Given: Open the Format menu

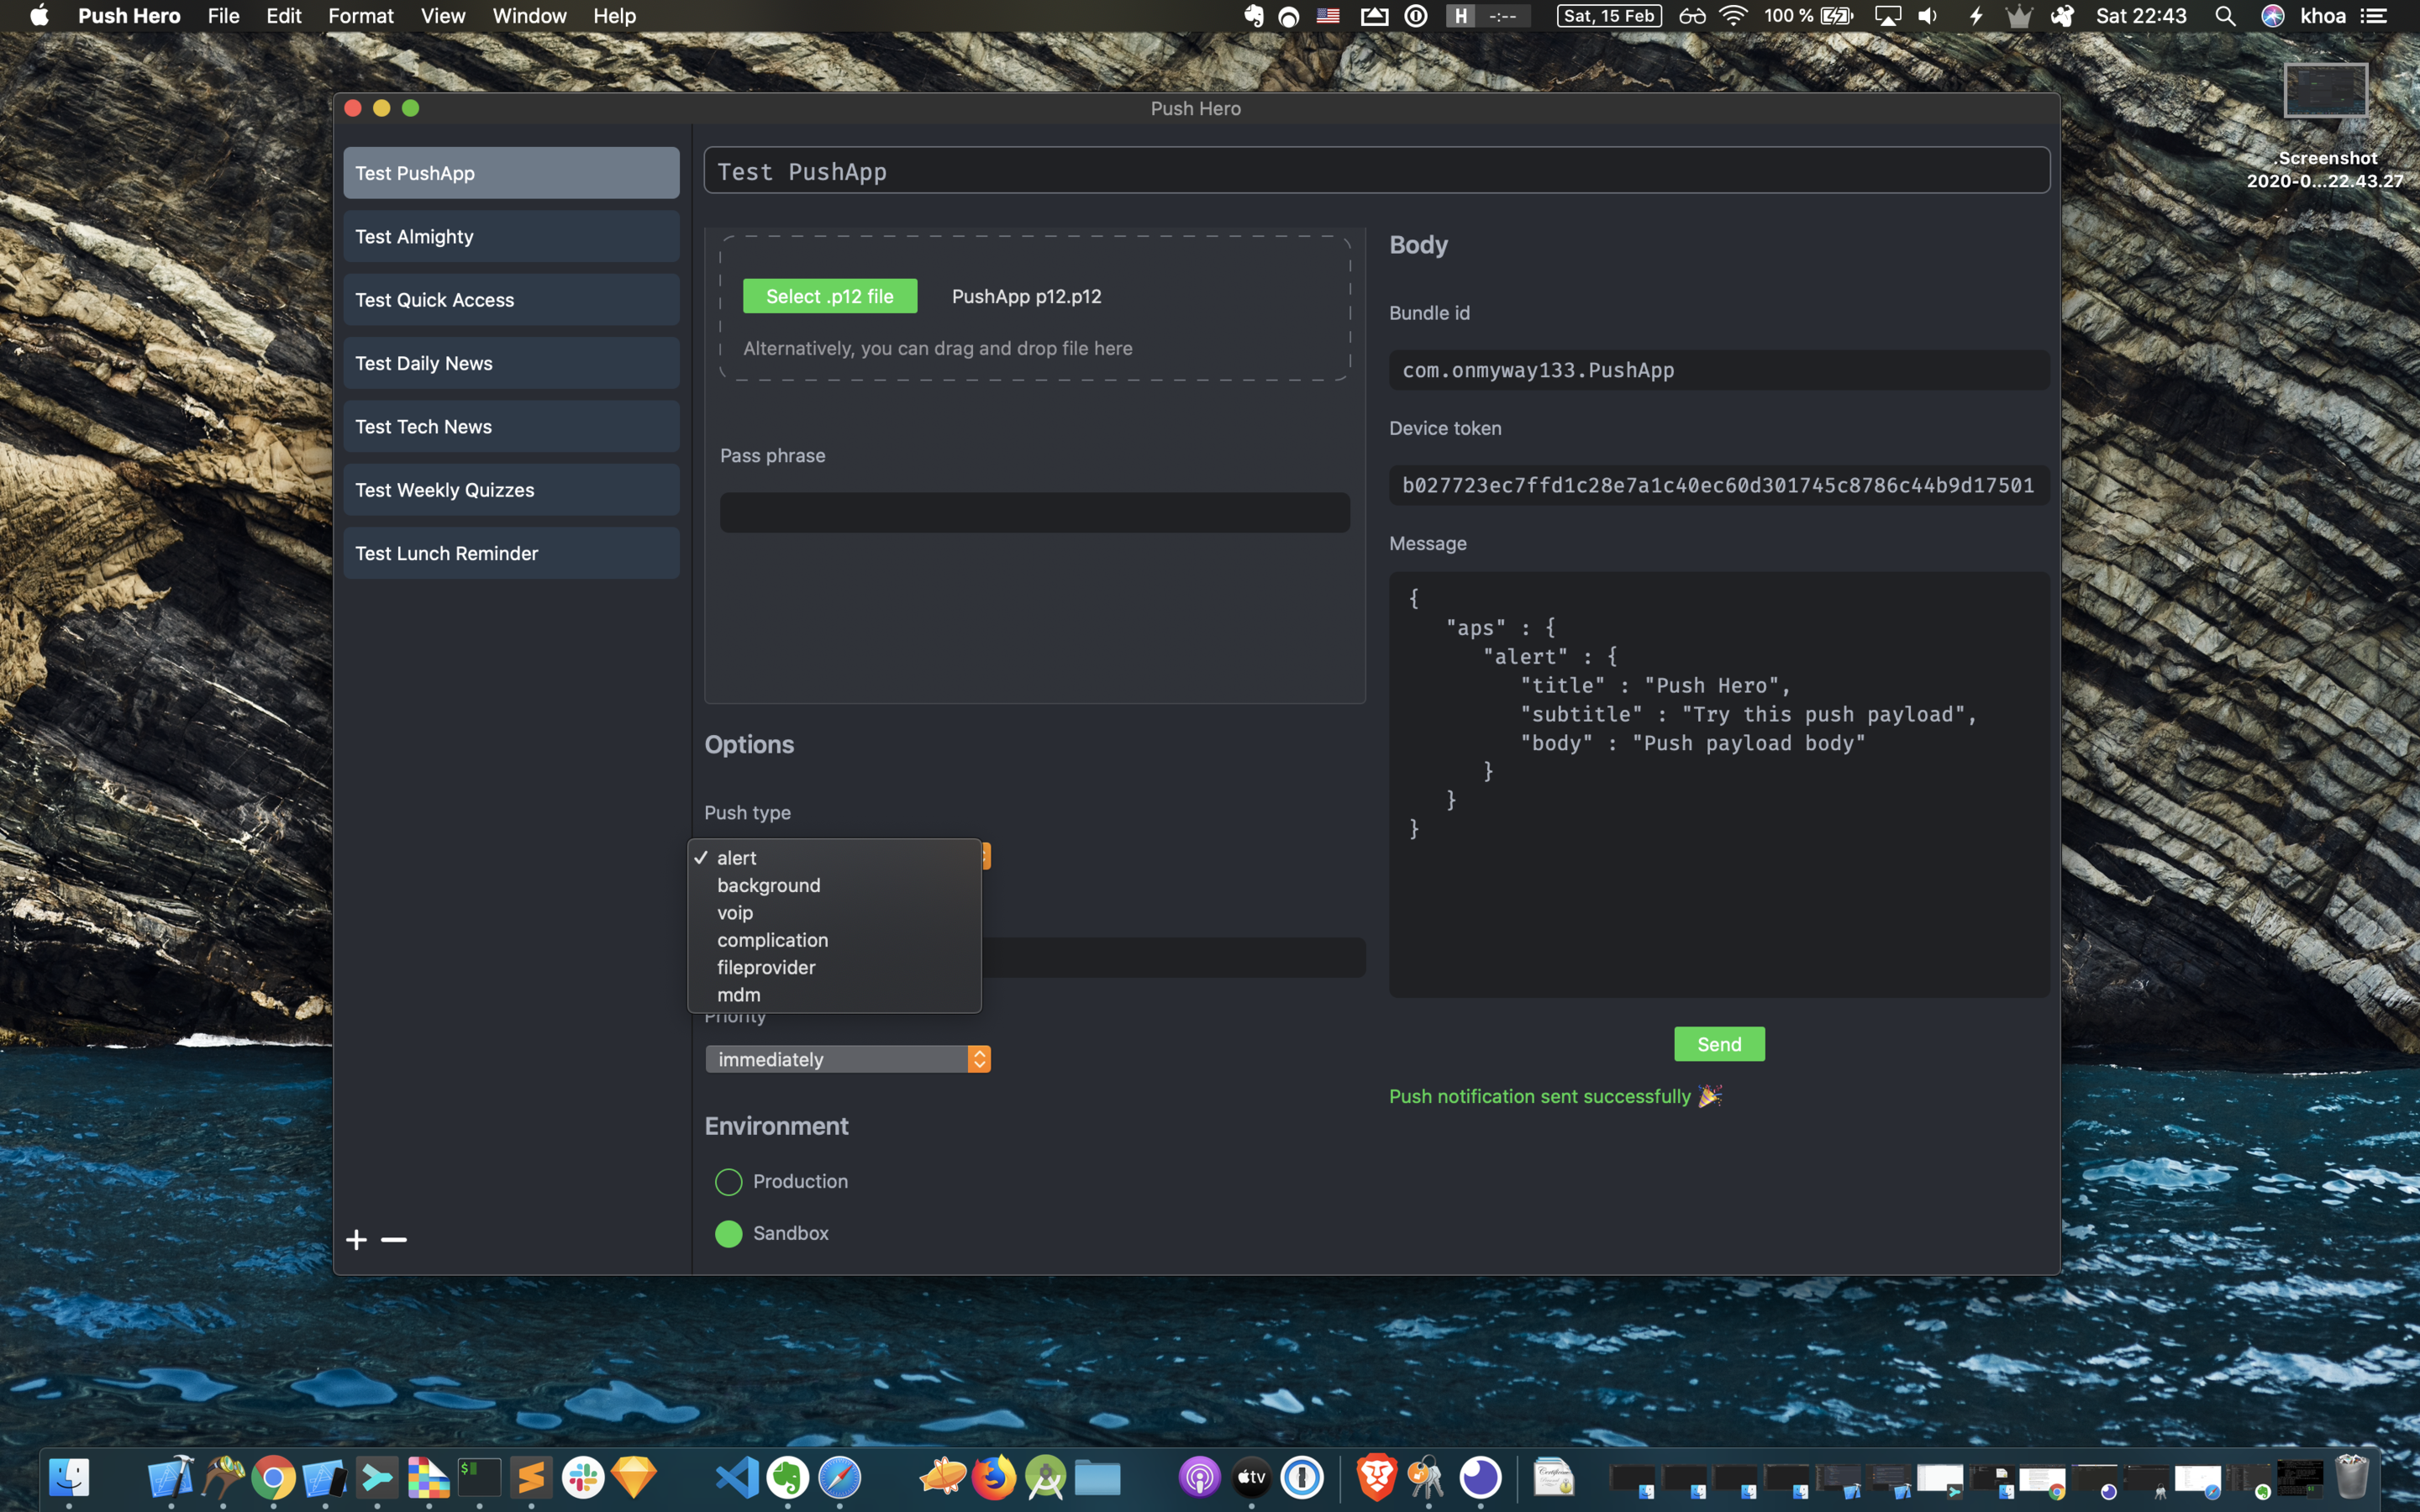Looking at the screenshot, I should [x=360, y=16].
